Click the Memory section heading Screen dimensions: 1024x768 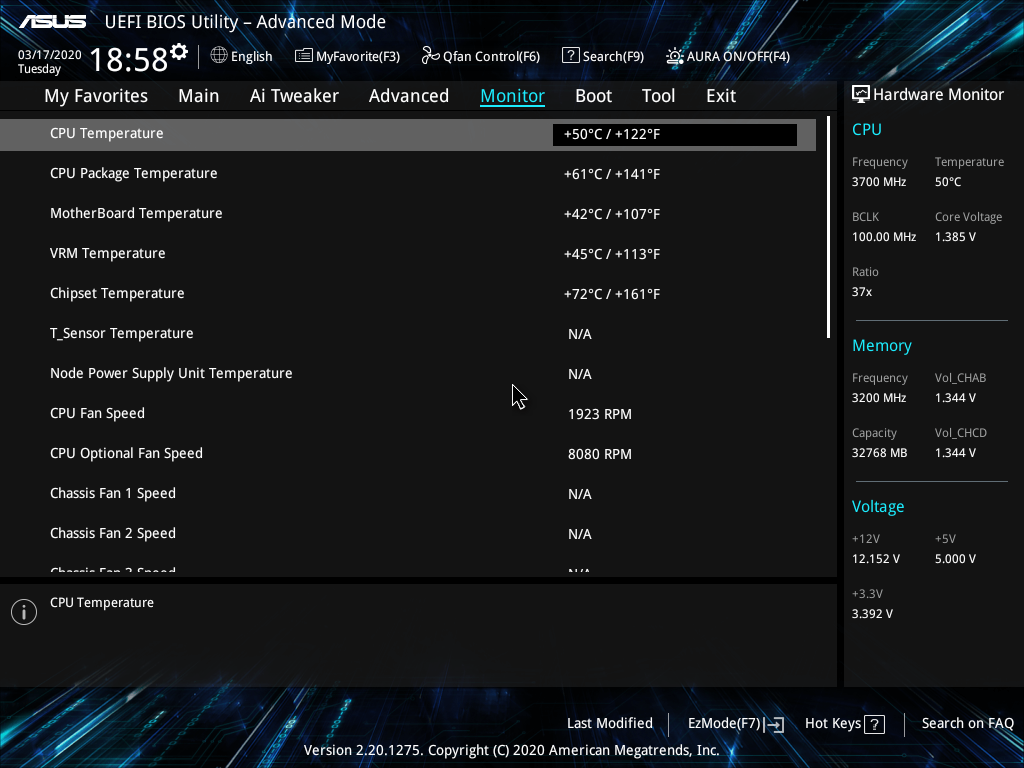[x=882, y=345]
